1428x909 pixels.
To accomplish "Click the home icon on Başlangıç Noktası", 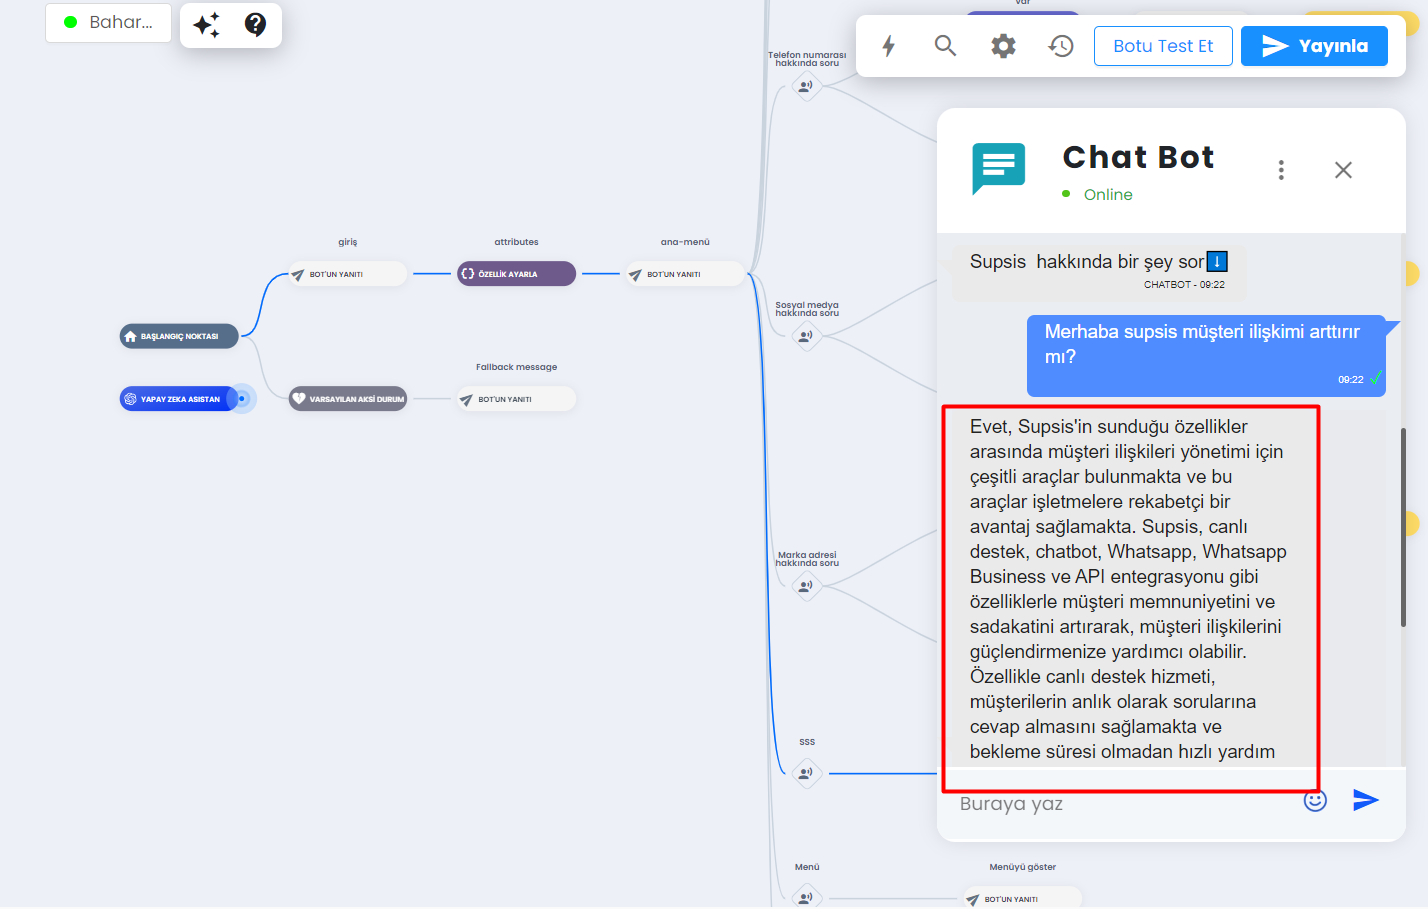I will point(130,336).
